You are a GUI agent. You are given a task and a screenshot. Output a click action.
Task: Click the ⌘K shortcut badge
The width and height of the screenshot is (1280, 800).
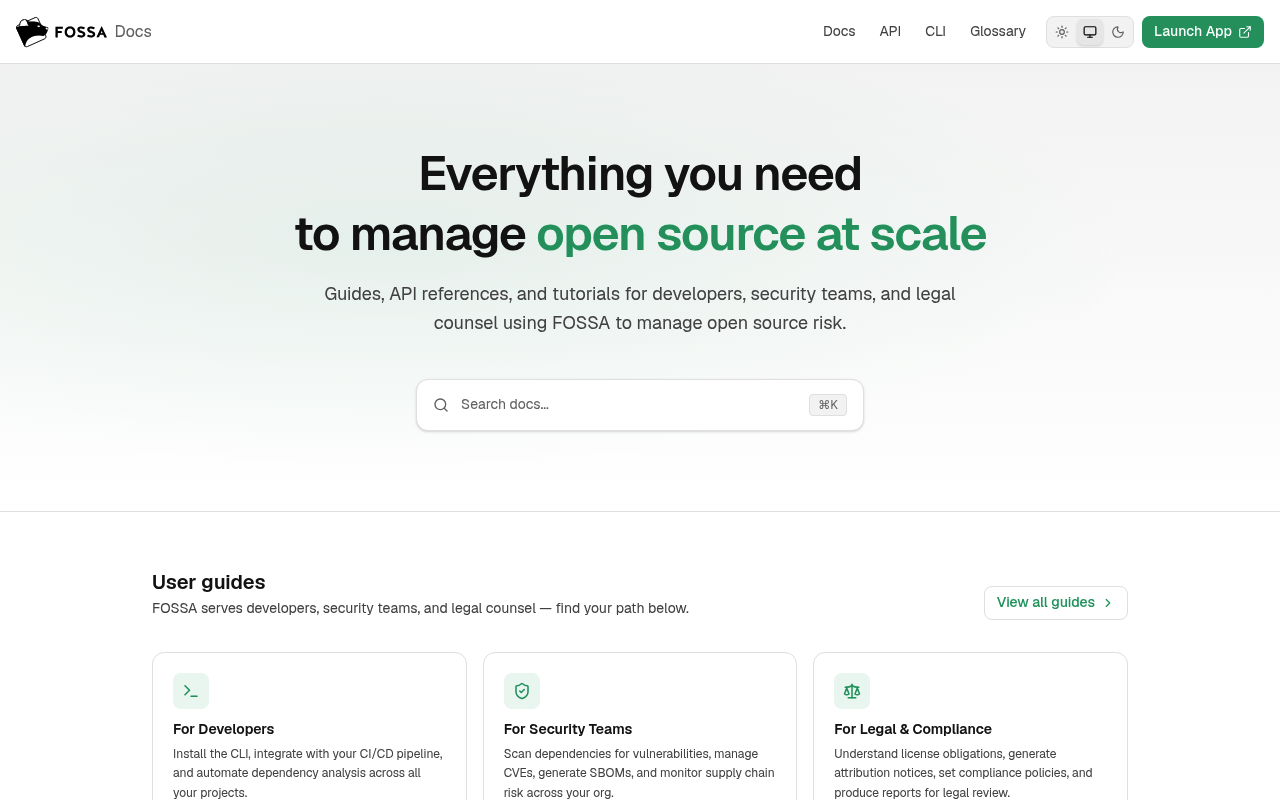tap(828, 405)
